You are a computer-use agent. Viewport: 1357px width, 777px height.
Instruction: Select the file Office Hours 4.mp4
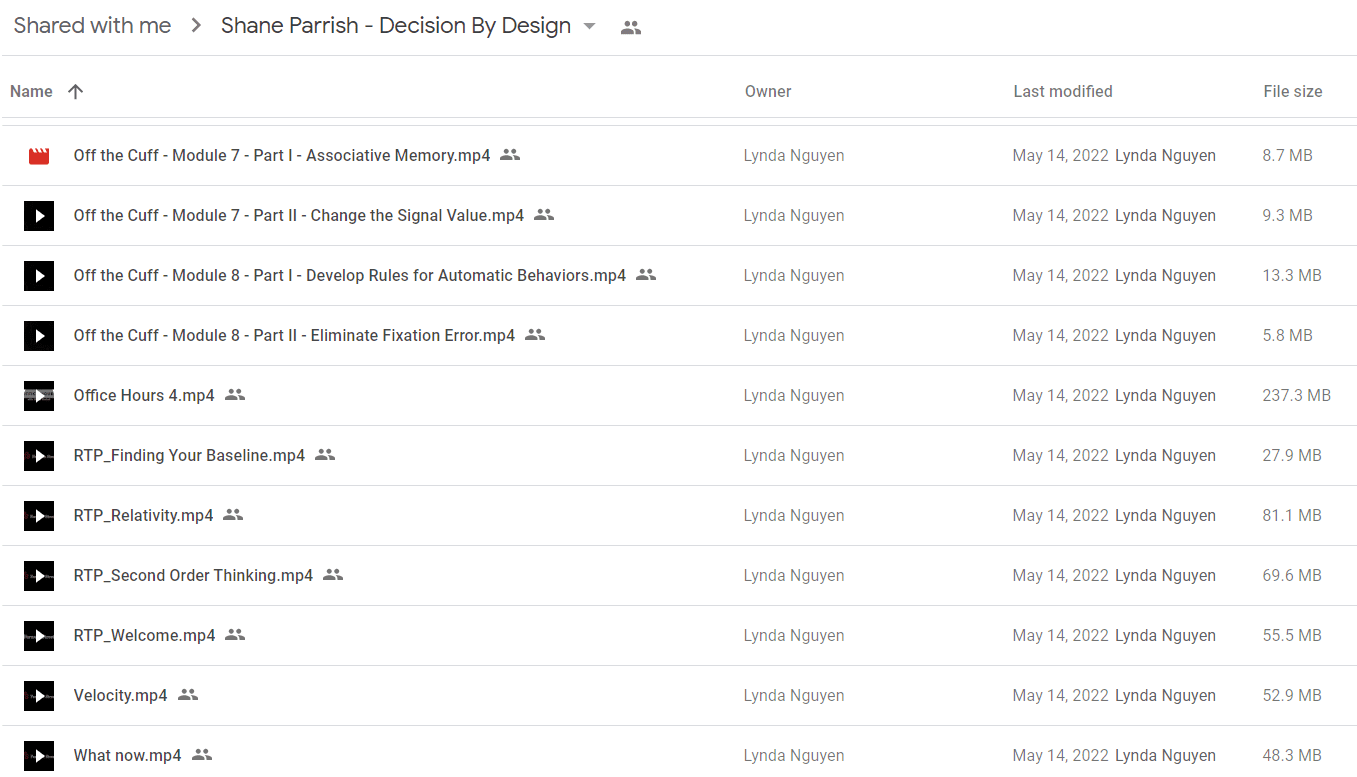point(144,396)
